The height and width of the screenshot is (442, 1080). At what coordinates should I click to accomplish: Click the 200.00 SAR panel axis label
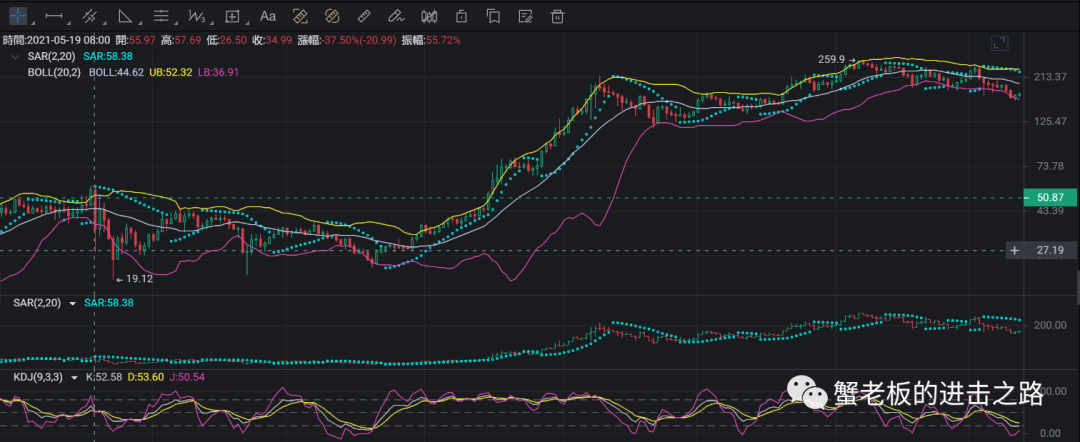[x=1050, y=325]
